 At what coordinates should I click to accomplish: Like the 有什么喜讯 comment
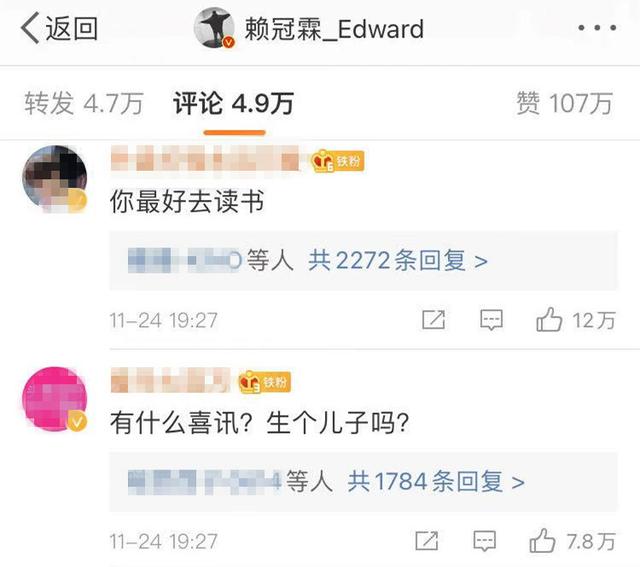pos(572,541)
